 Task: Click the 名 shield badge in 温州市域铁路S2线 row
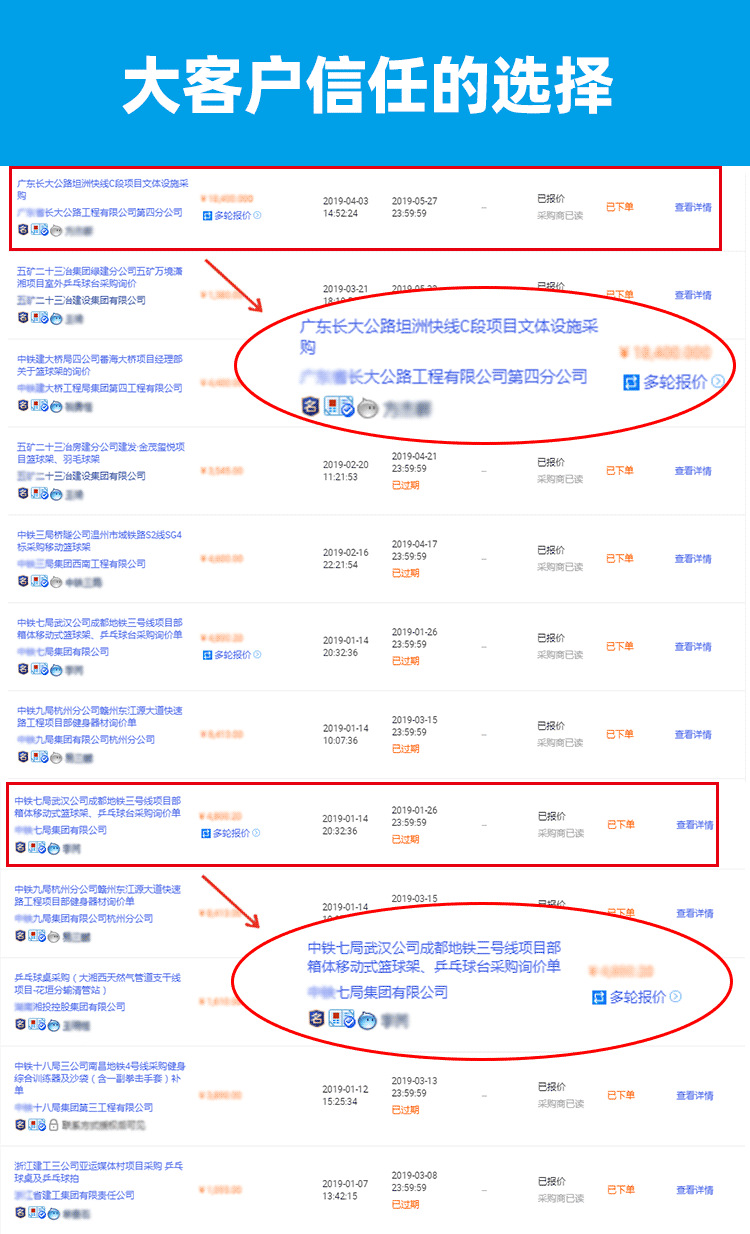[x=23, y=581]
